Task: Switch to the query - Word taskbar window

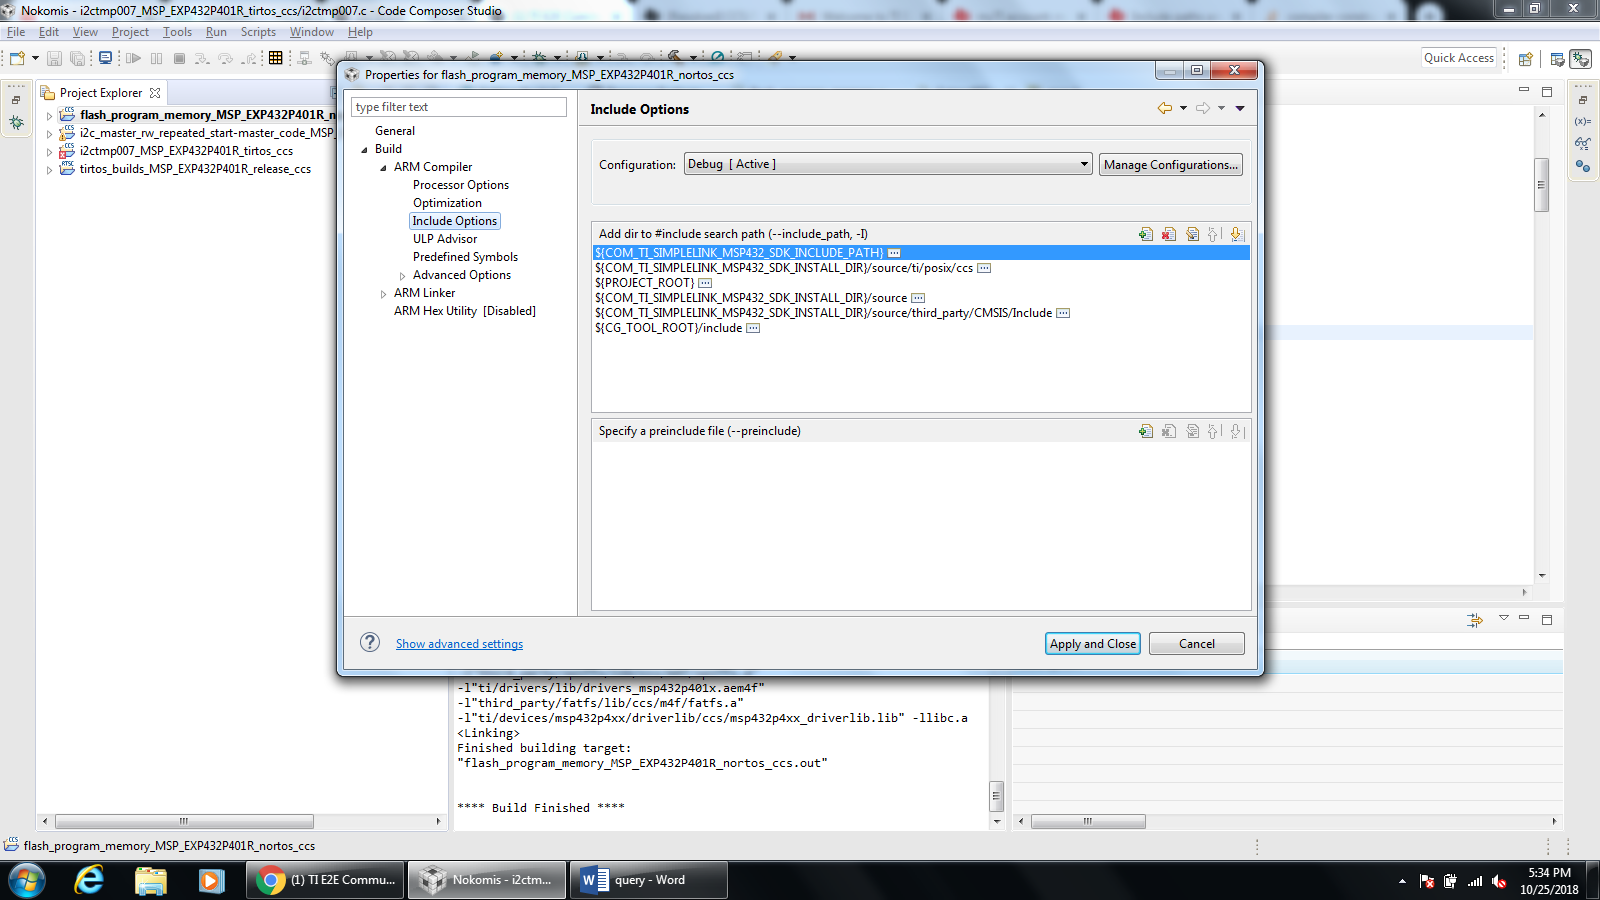Action: [x=648, y=880]
